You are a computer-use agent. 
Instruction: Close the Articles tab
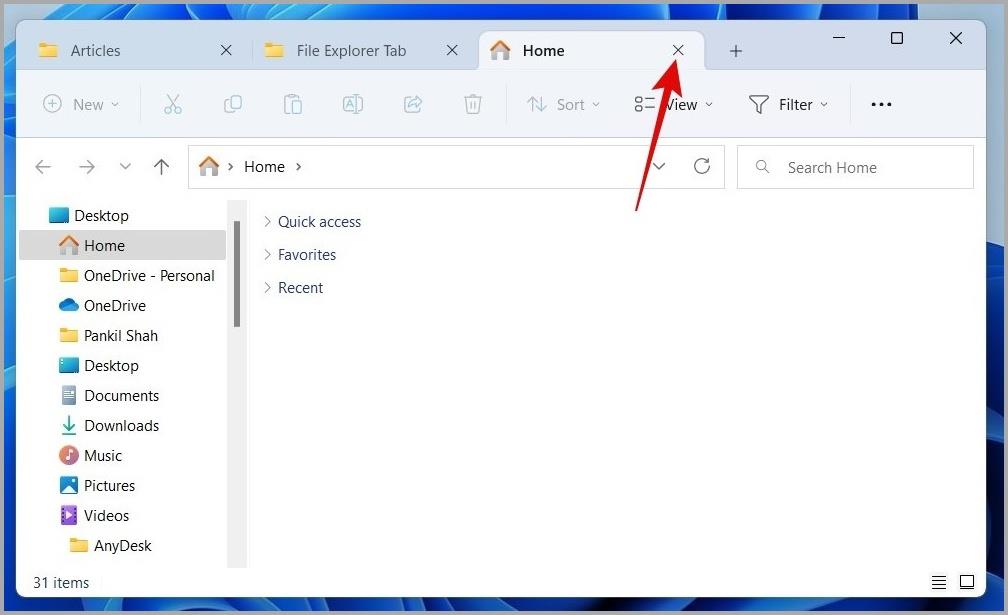[x=226, y=50]
